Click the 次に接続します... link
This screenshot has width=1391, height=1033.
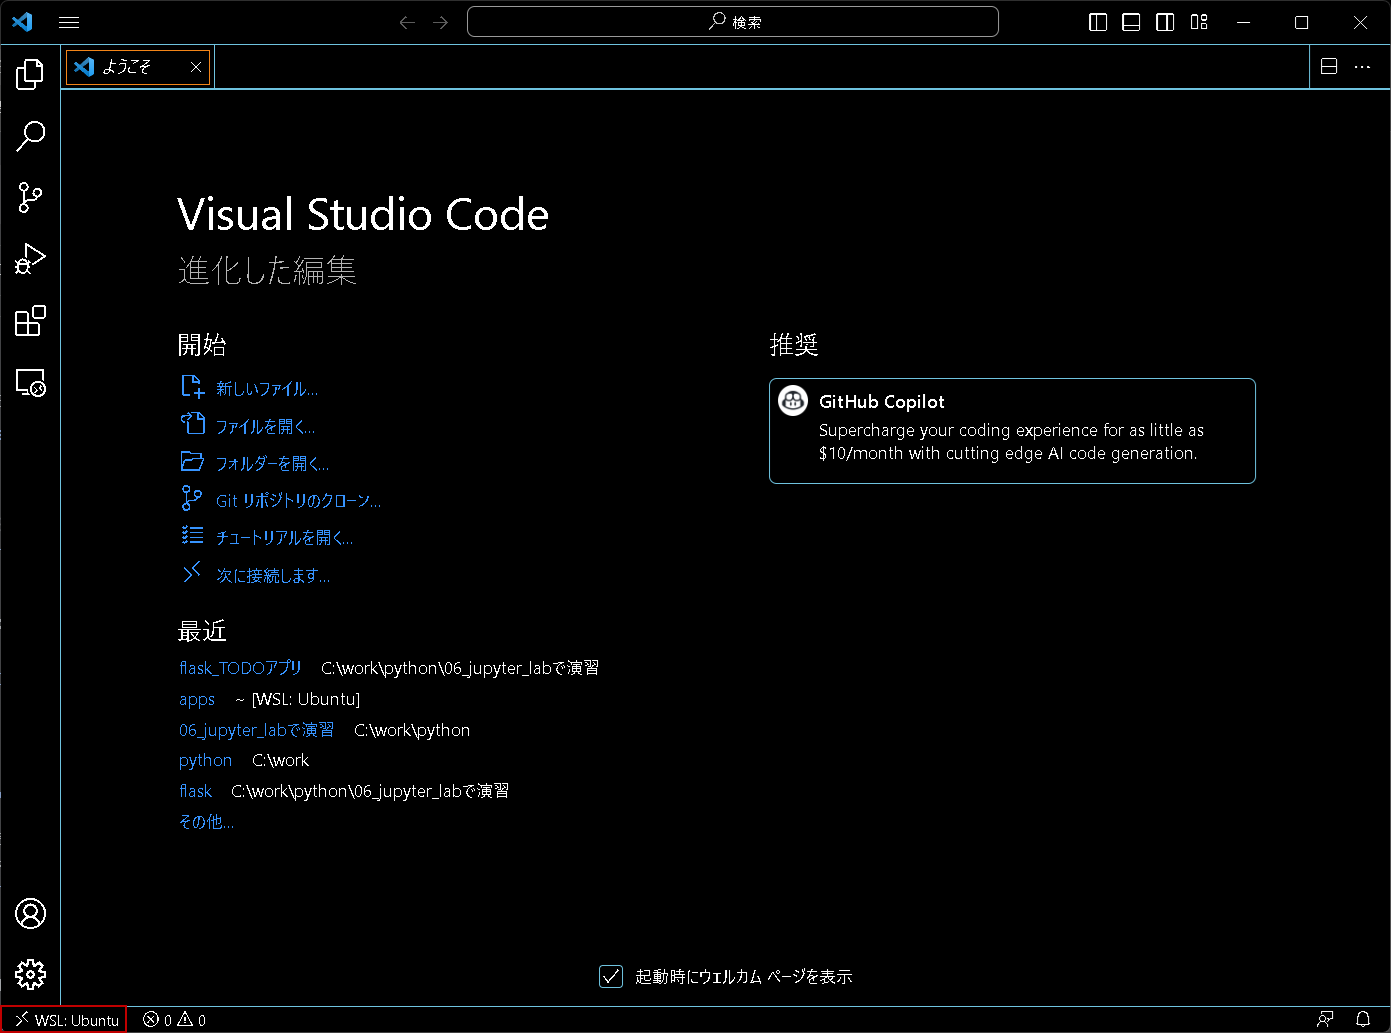pos(273,576)
